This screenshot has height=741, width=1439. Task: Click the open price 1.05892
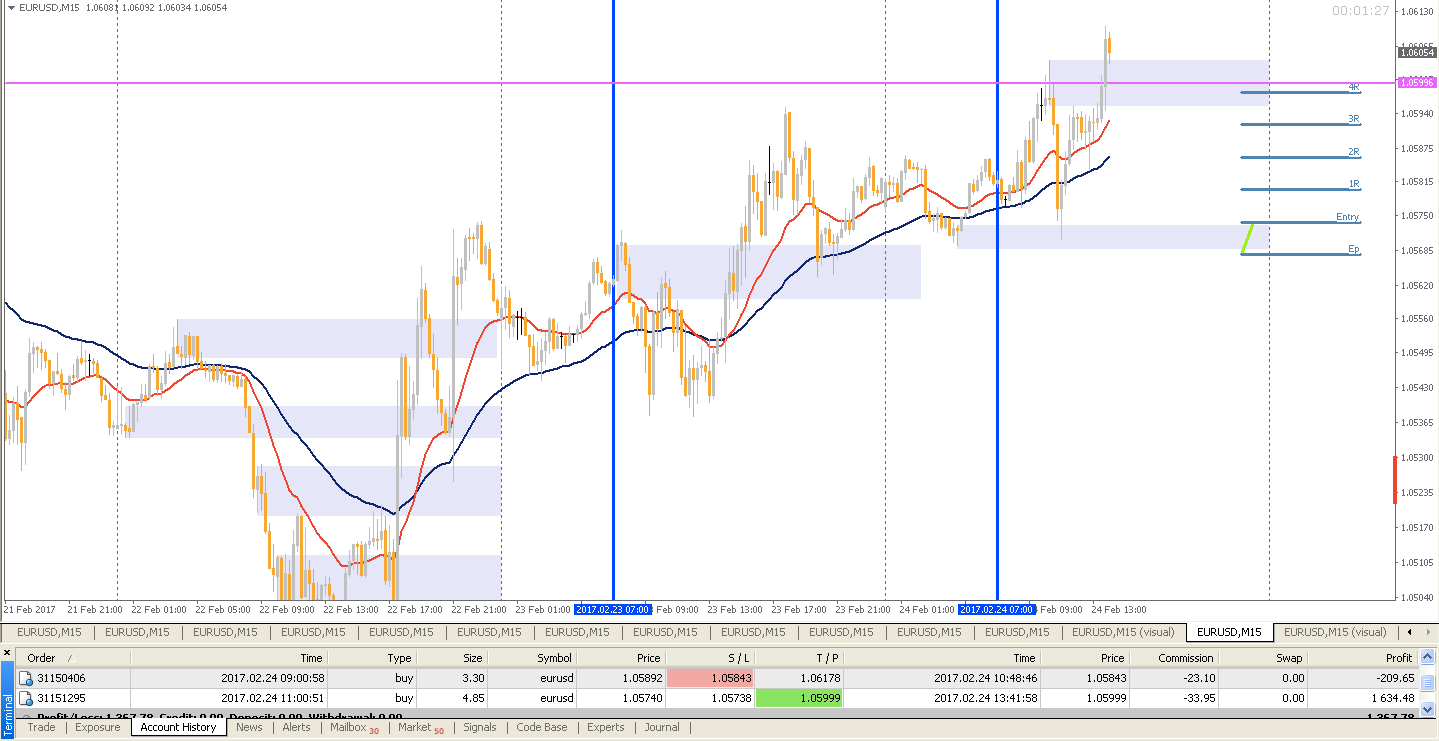[641, 678]
